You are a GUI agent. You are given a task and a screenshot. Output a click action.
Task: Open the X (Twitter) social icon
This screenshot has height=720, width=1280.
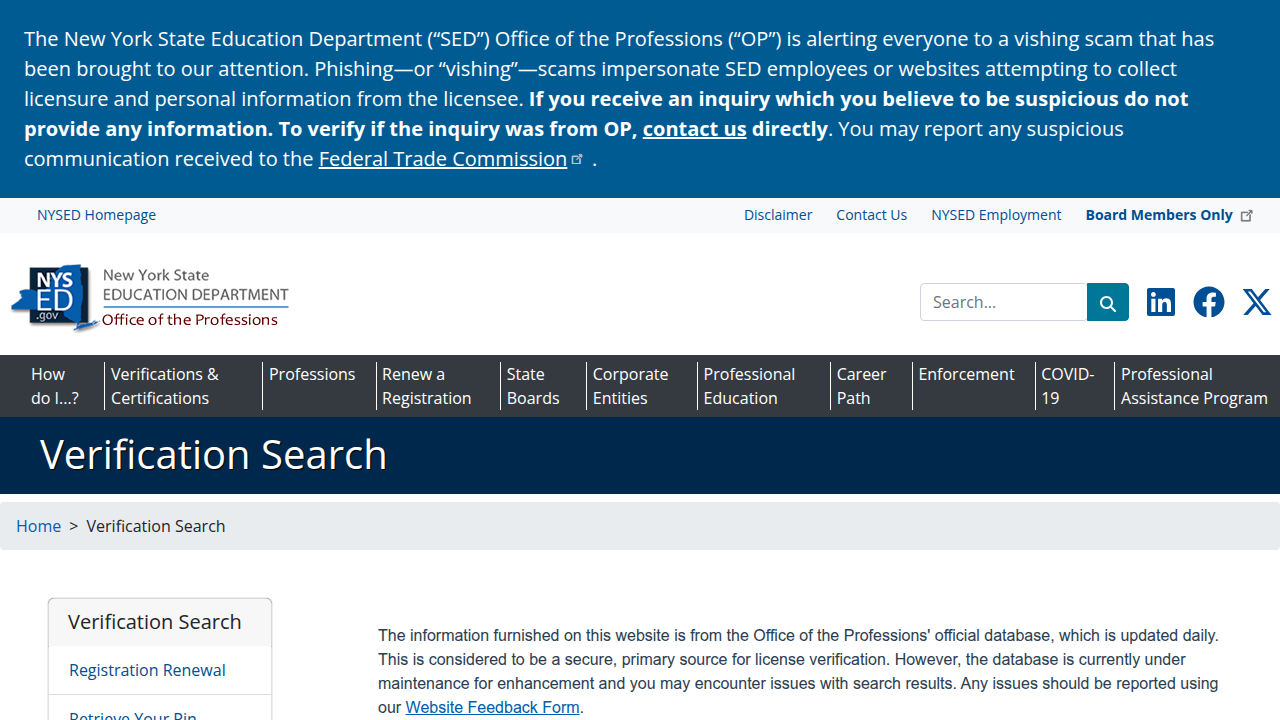pos(1257,302)
